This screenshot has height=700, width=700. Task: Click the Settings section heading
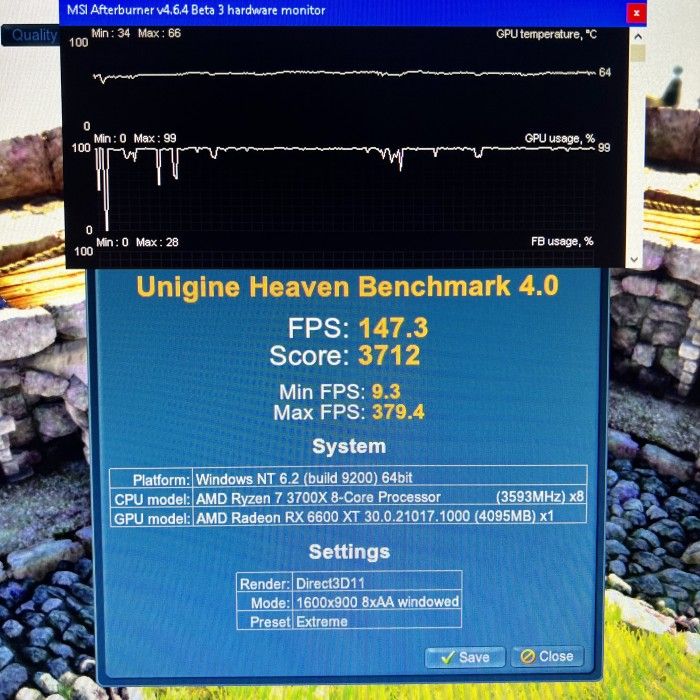click(350, 552)
